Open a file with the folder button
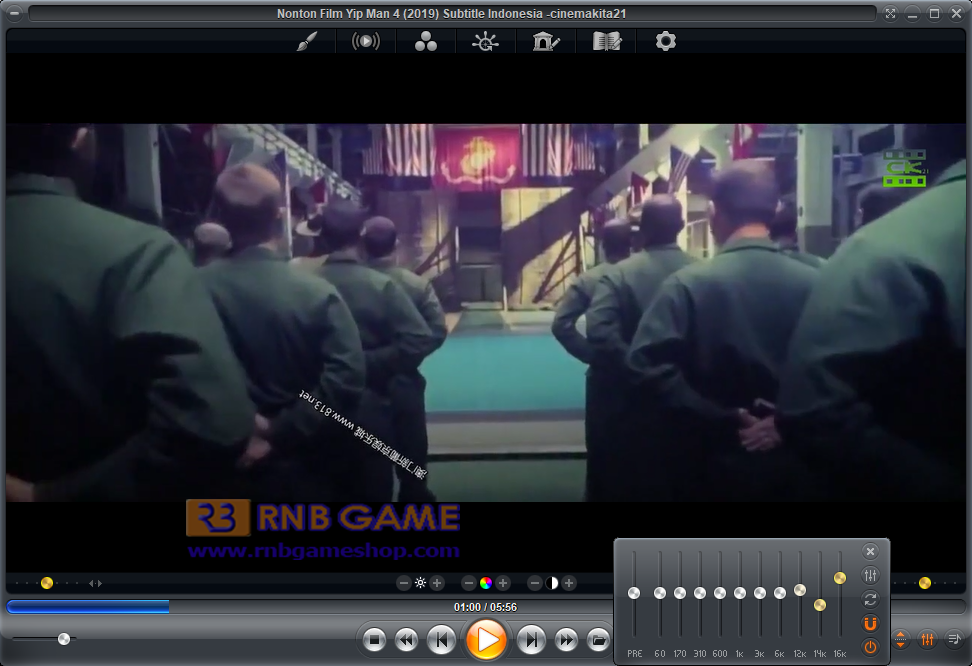This screenshot has height=666, width=972. tap(598, 640)
